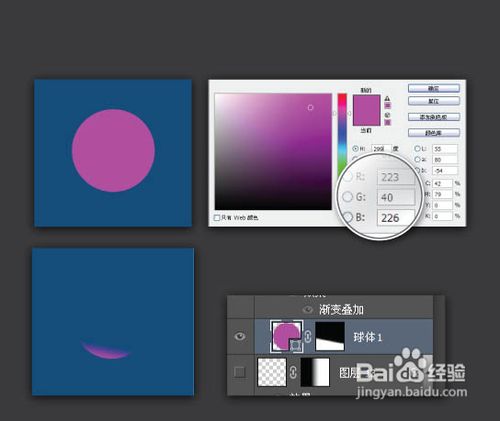Toggle the eye icon beside 渐变叠加 effect

click(307, 310)
